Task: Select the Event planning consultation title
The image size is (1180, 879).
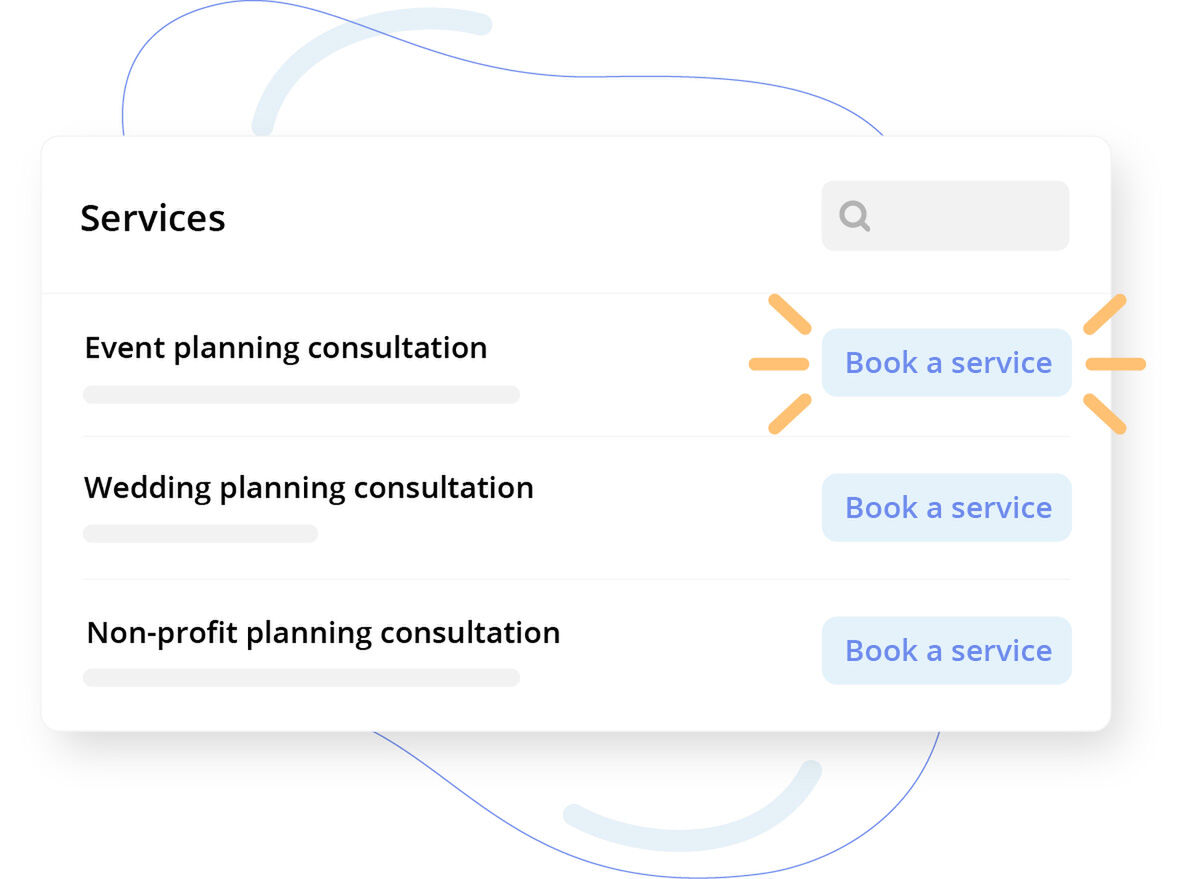Action: (286, 347)
